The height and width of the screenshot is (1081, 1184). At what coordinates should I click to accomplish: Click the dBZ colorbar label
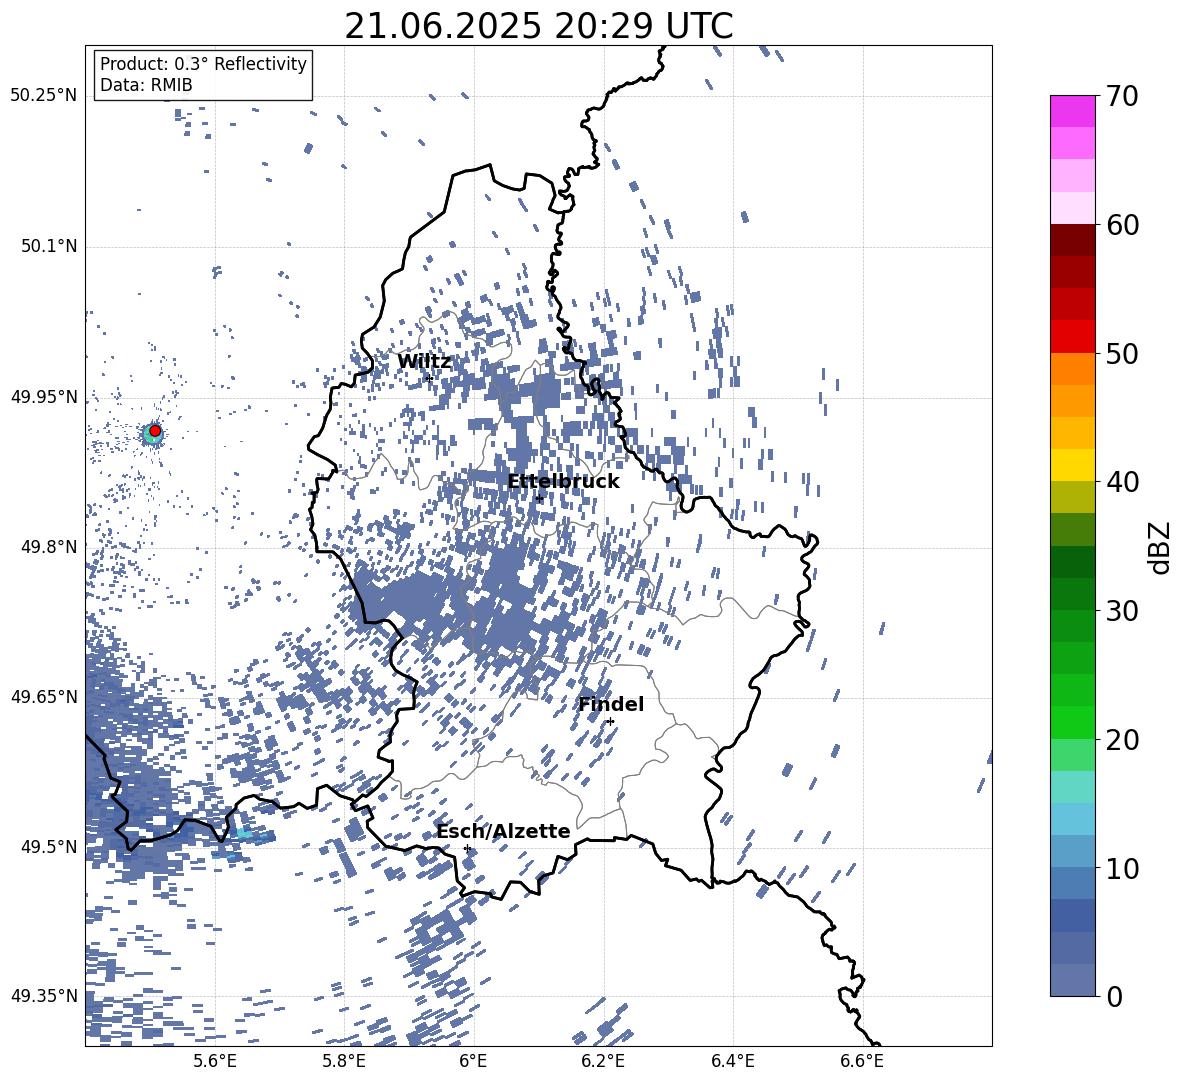[1161, 547]
